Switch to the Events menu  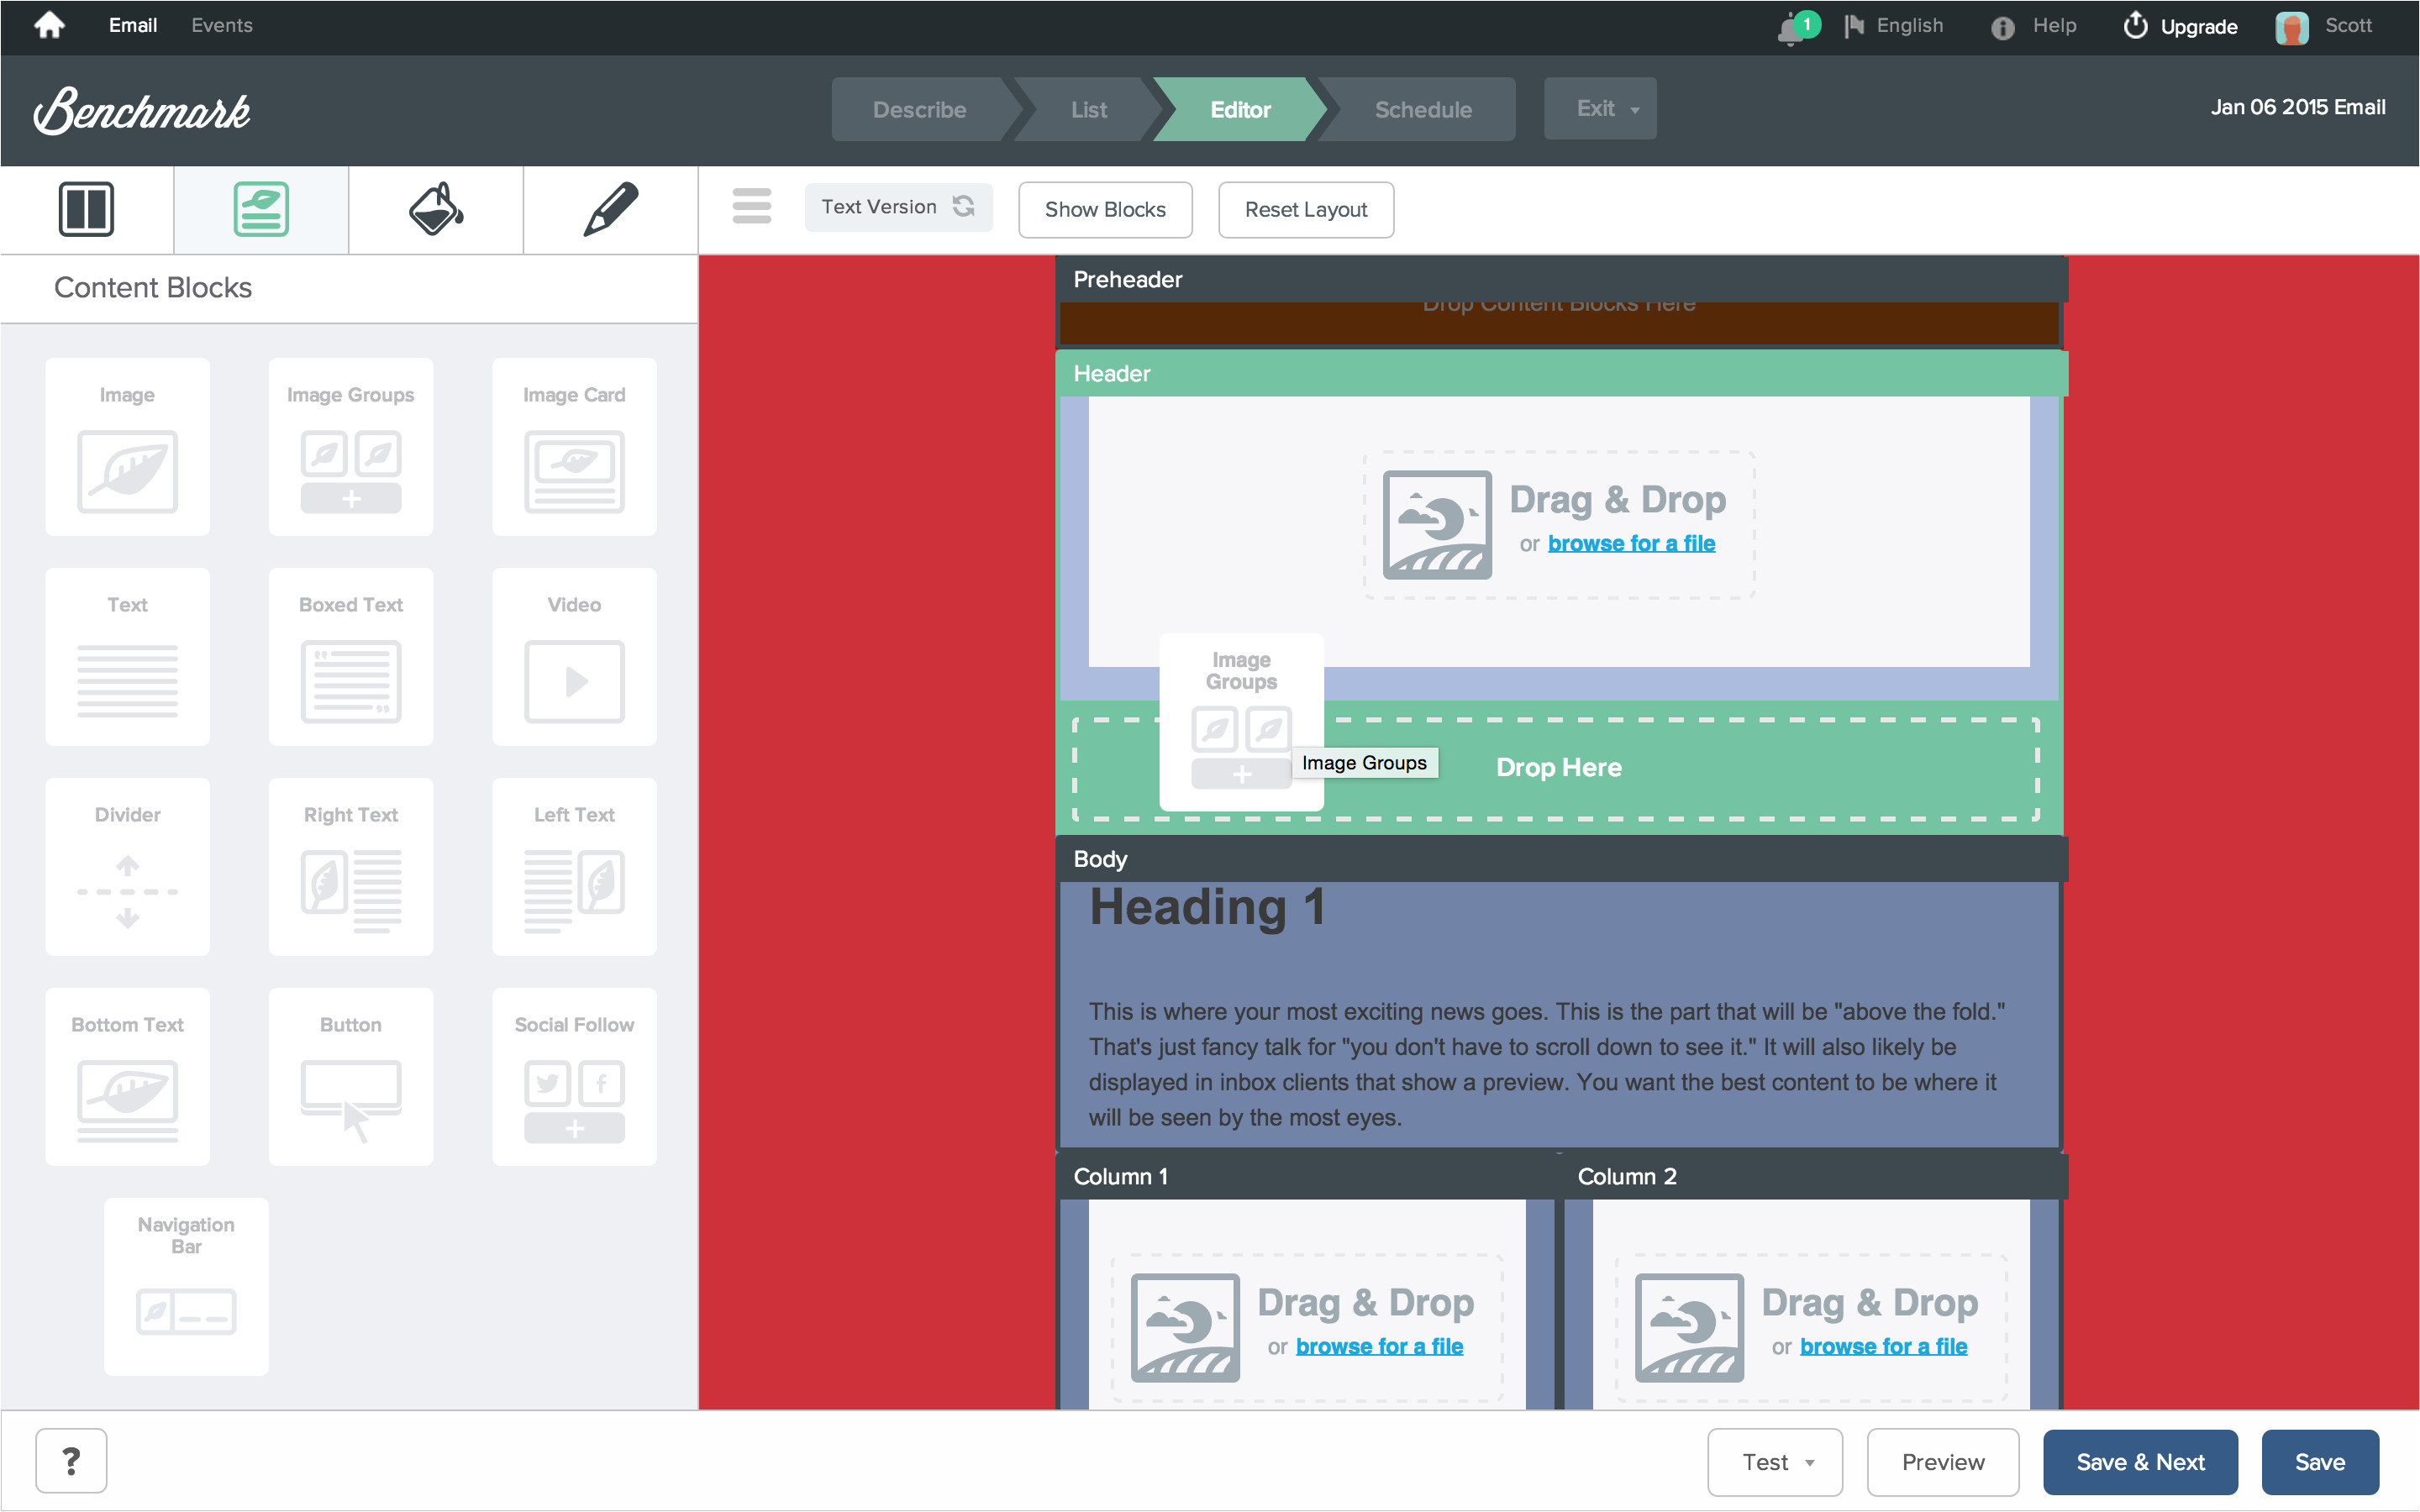click(221, 25)
